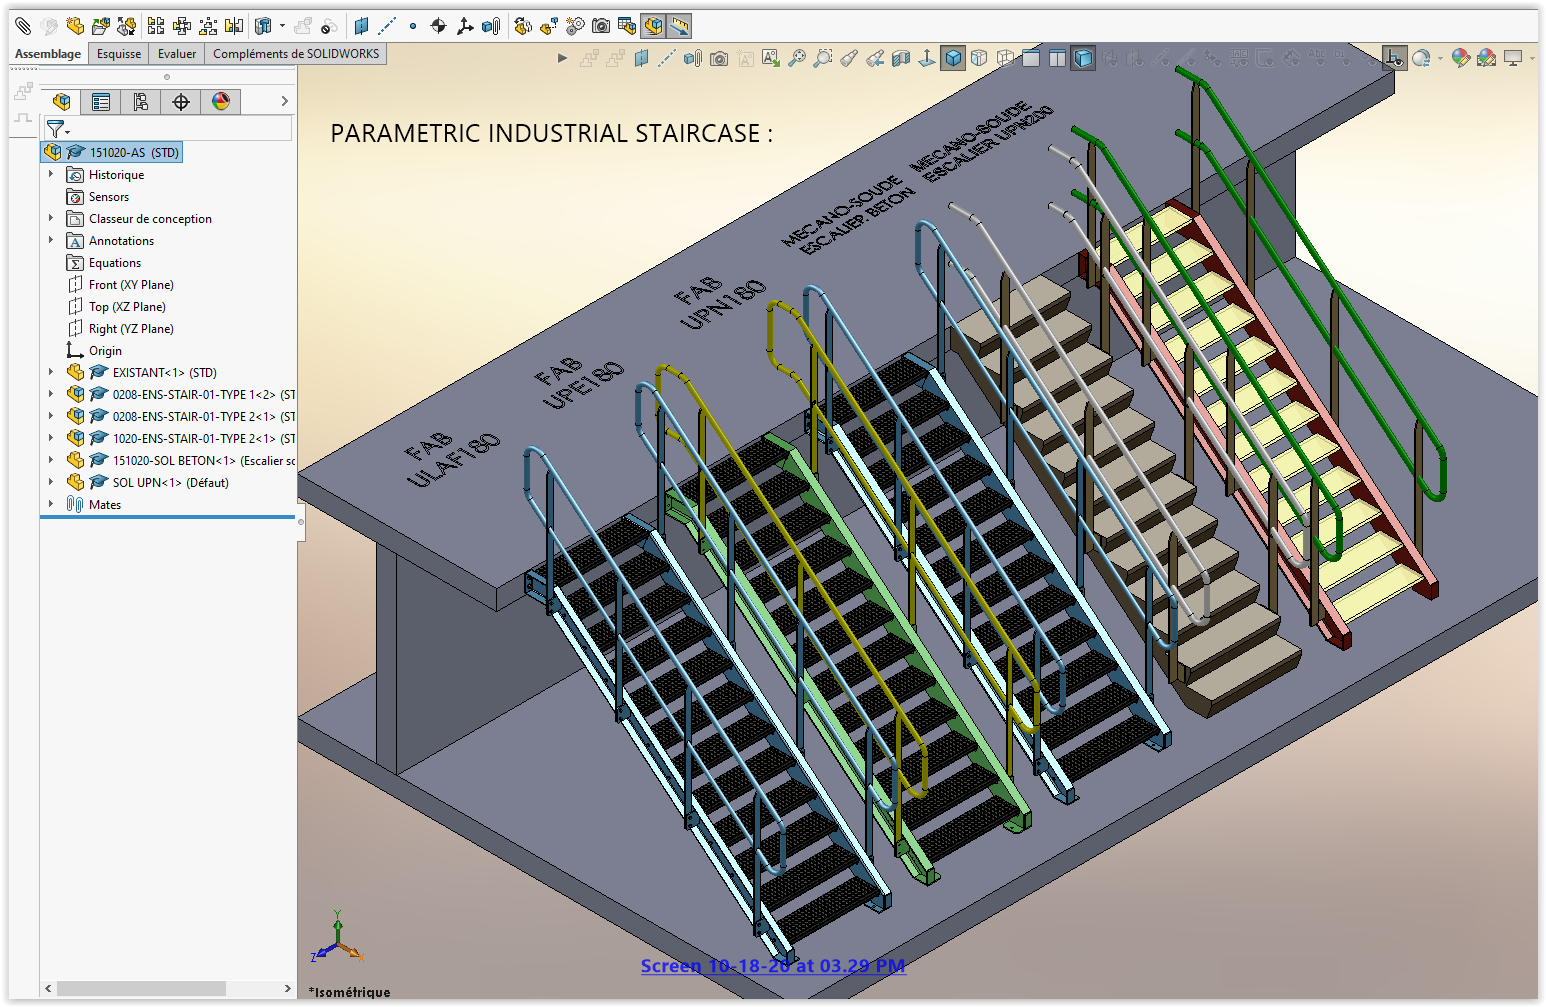Toggle the highlighted shaded cube view button

pos(1083,58)
